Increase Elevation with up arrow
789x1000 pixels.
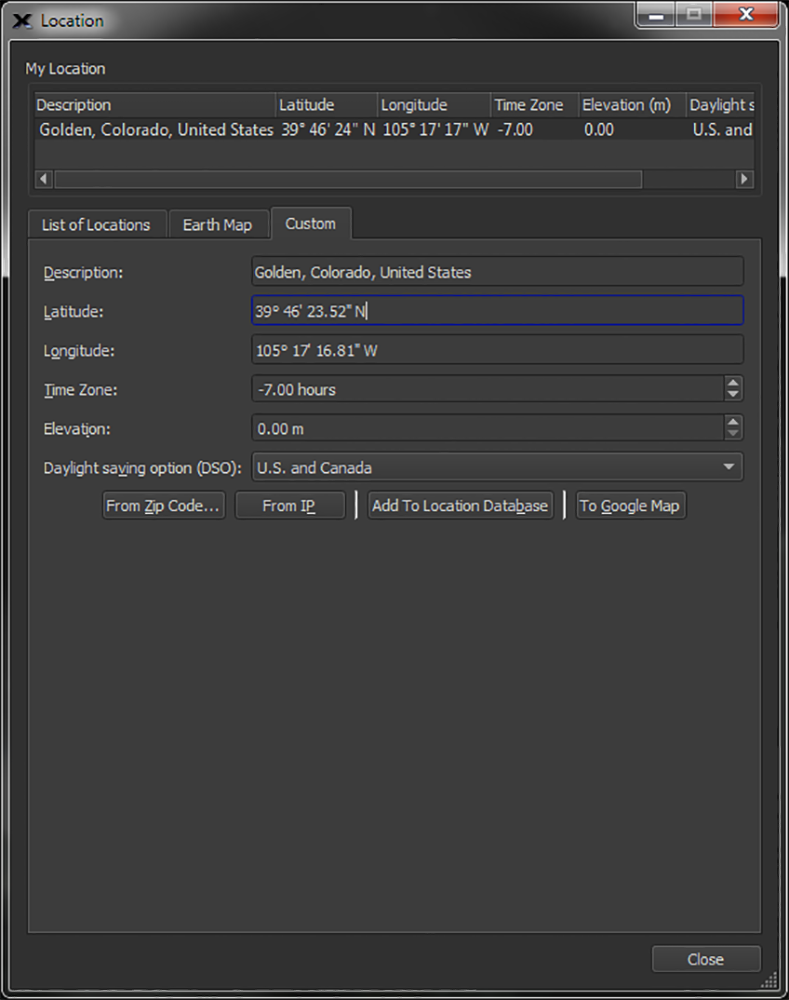(x=733, y=422)
